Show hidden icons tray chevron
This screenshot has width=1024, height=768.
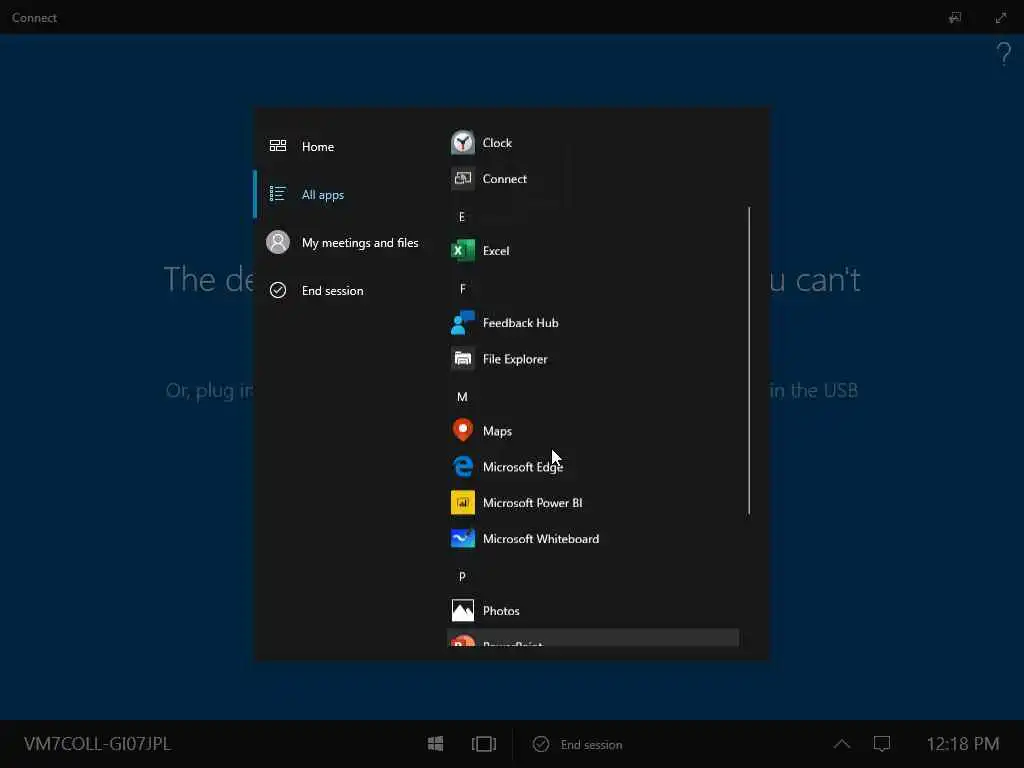[842, 743]
